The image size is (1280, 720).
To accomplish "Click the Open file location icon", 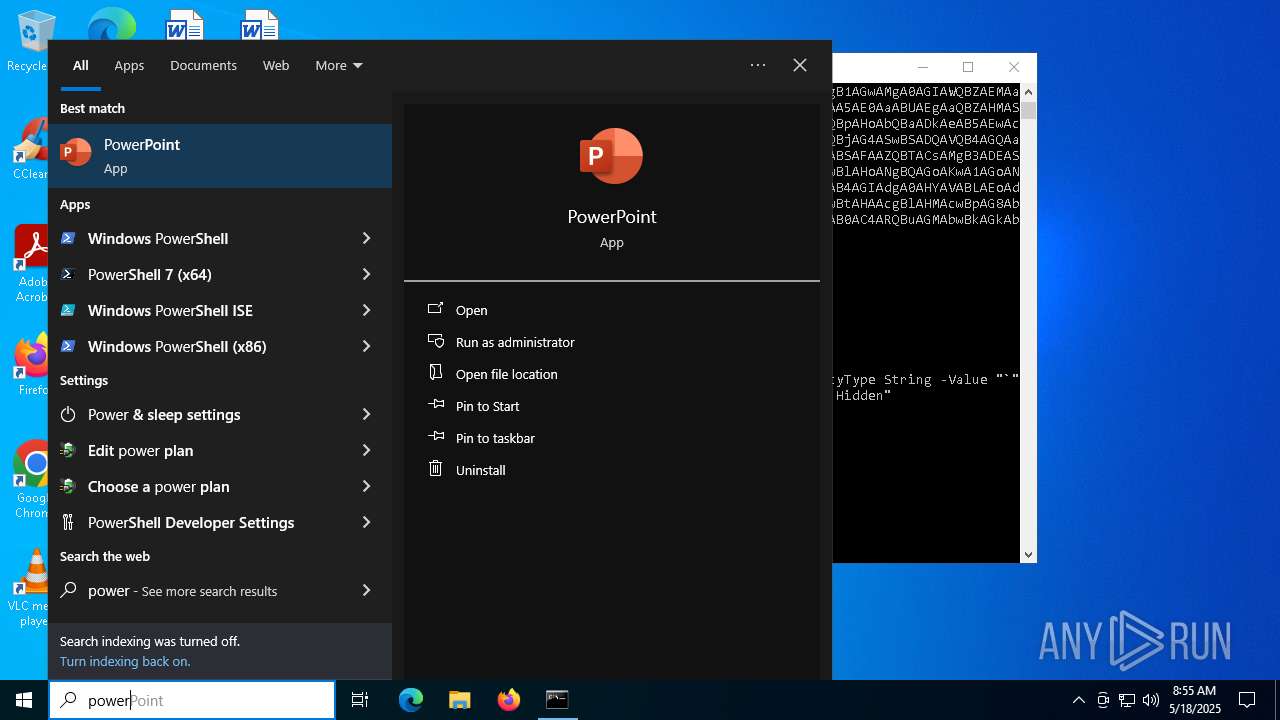I will pyautogui.click(x=435, y=373).
